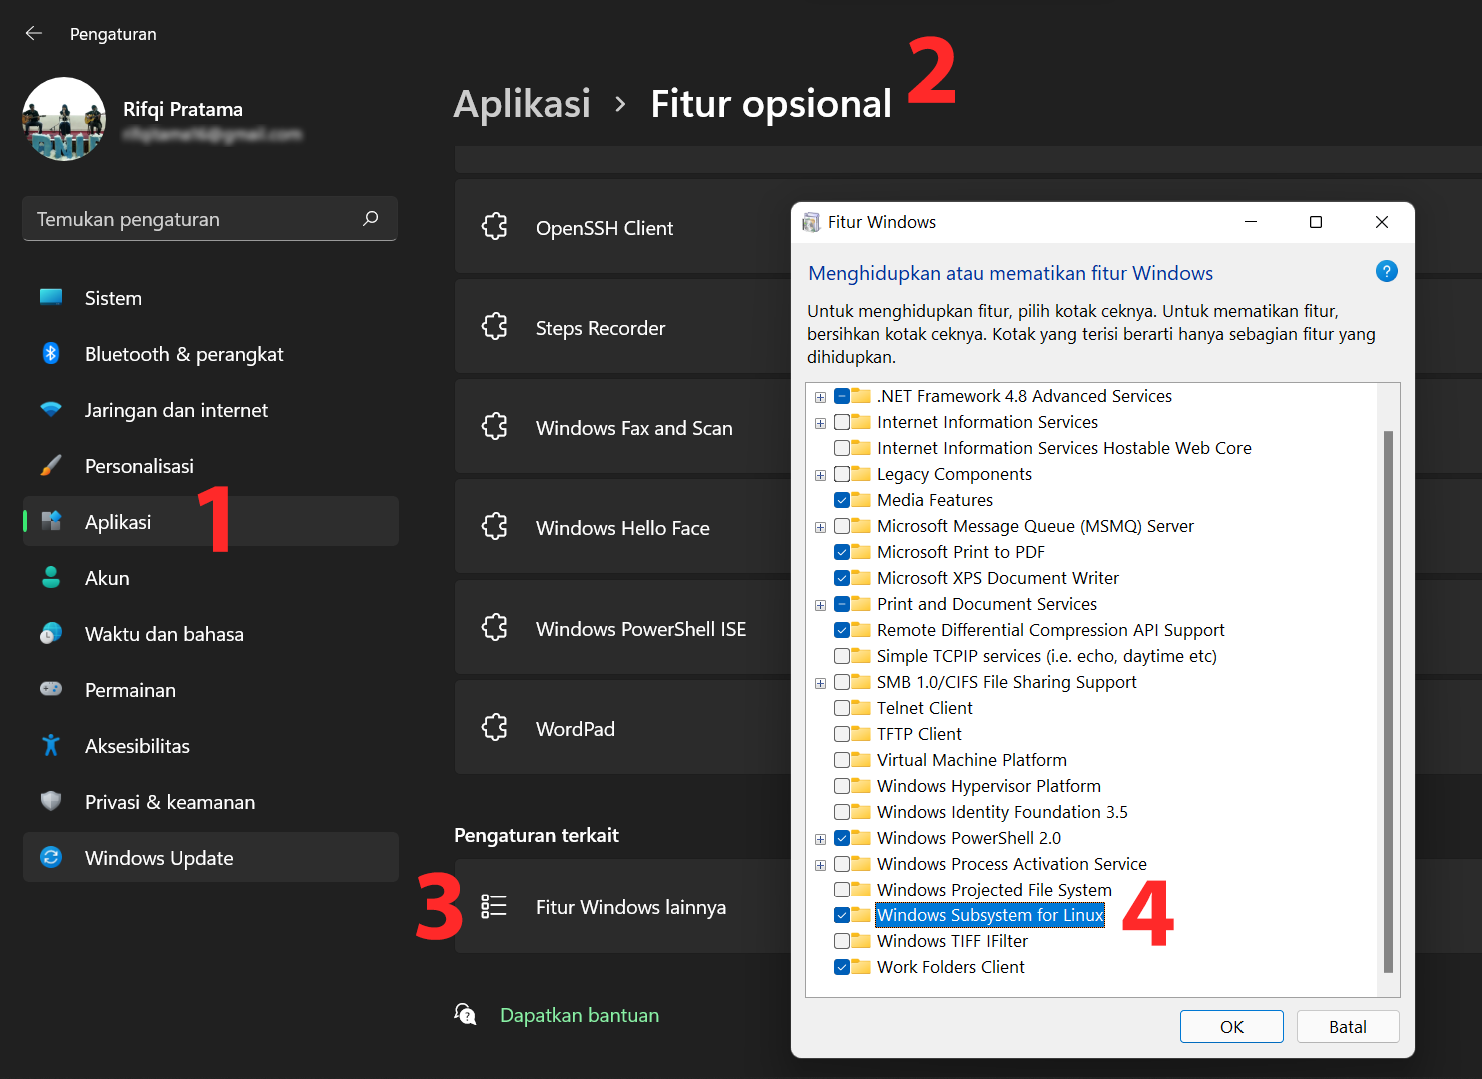Open the Akun settings category
1482x1079 pixels.
pyautogui.click(x=211, y=578)
